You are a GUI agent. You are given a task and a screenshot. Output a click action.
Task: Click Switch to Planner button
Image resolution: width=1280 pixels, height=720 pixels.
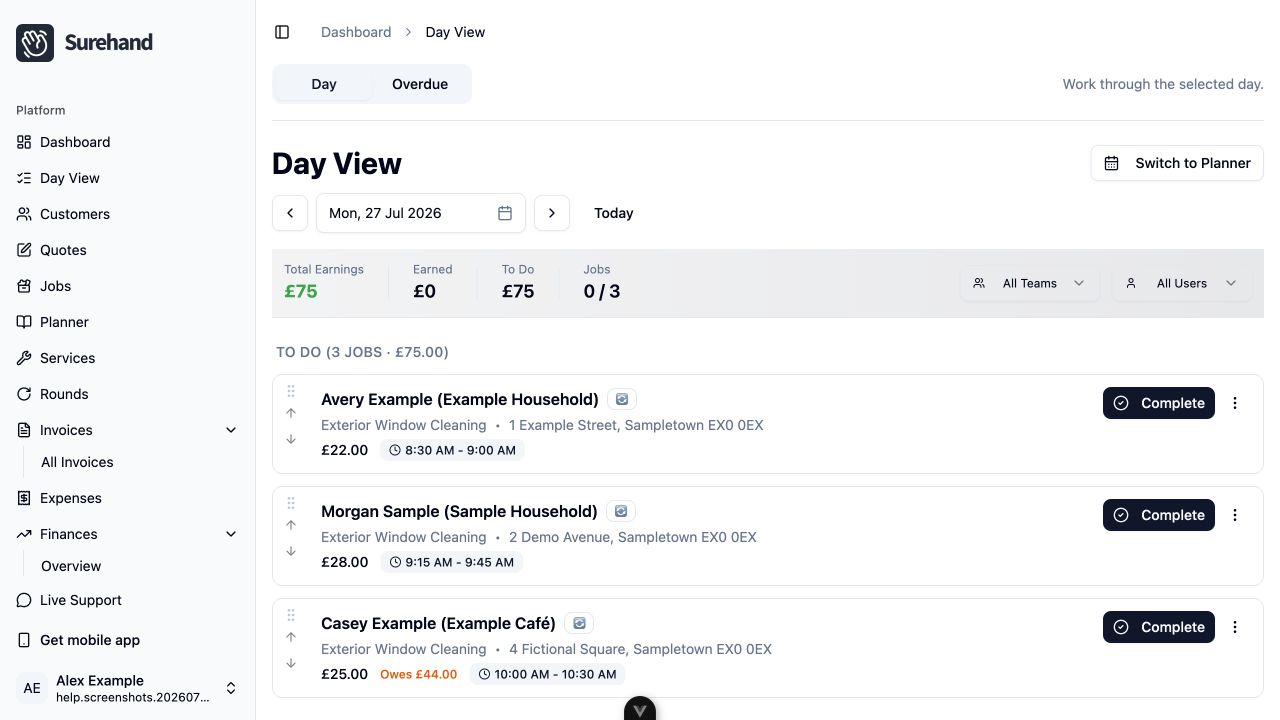coord(1177,163)
